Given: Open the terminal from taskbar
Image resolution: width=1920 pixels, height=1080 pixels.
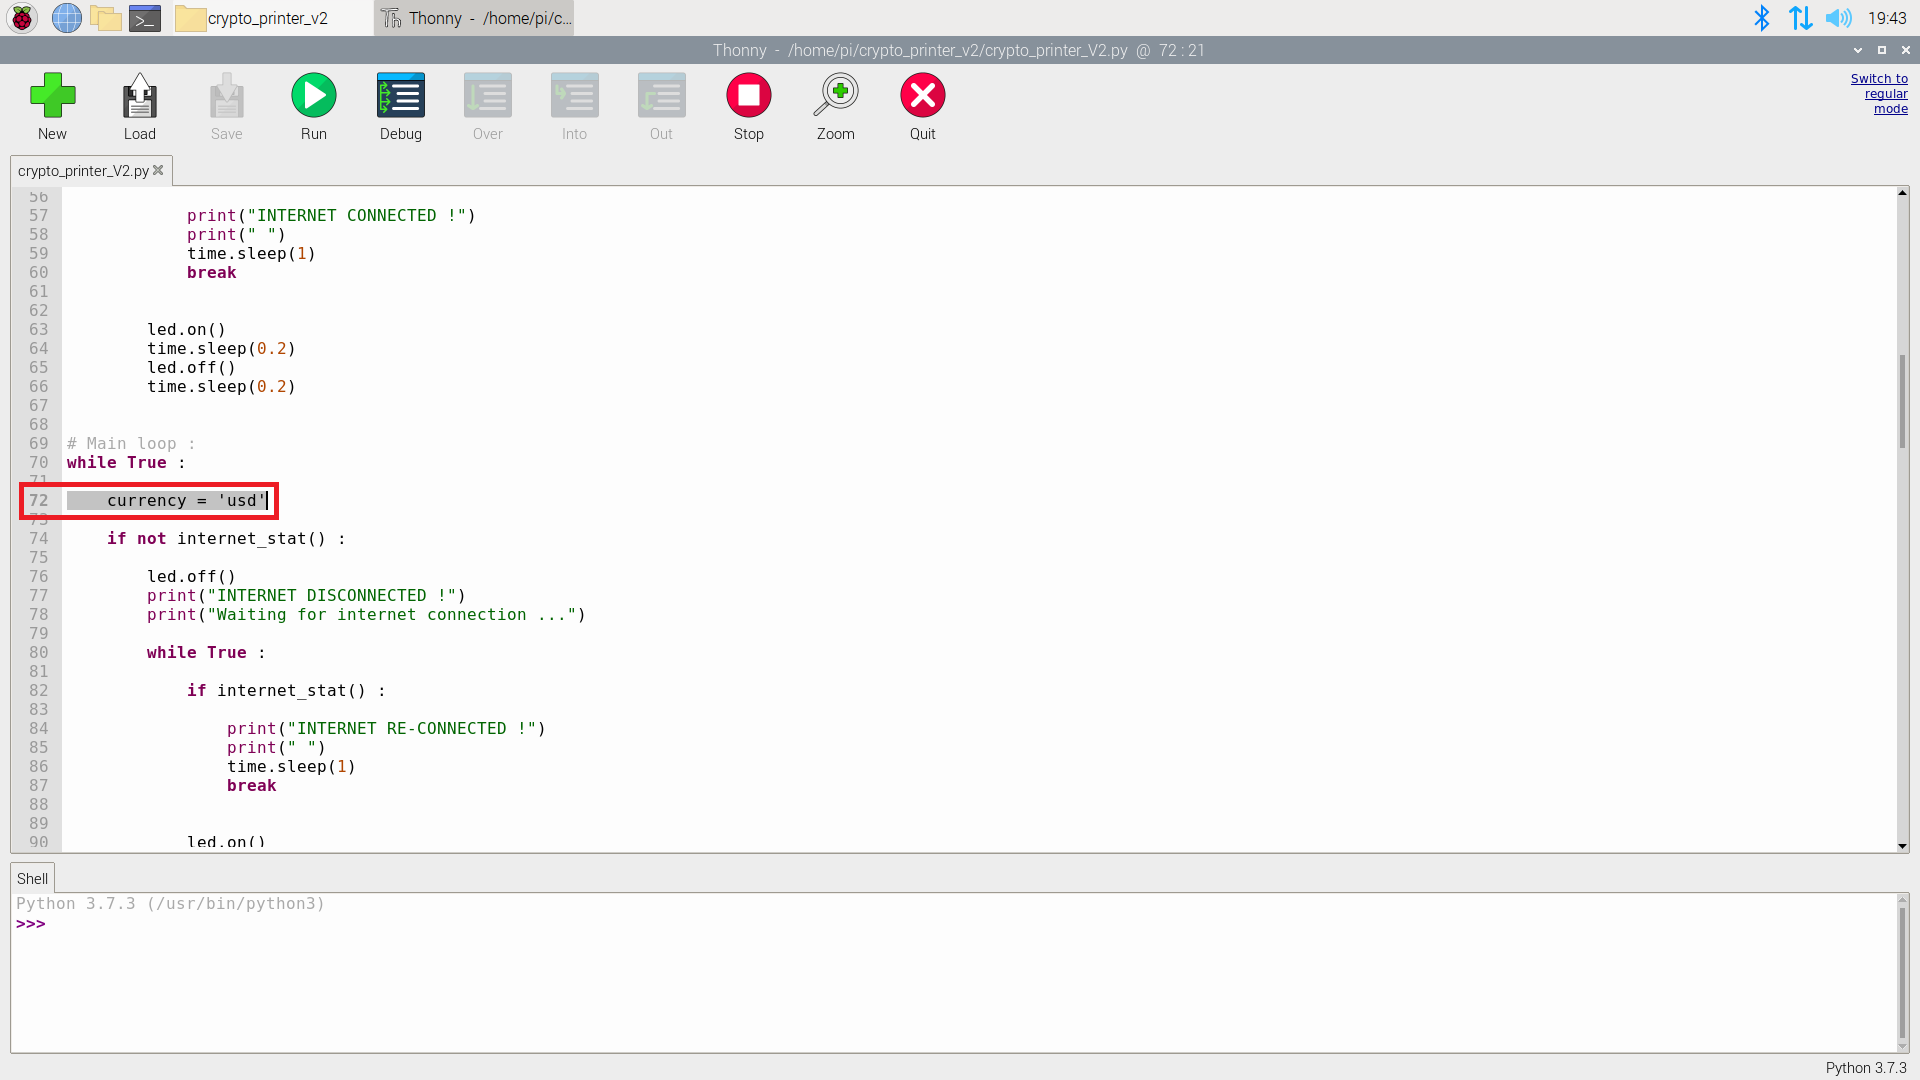Looking at the screenshot, I should point(145,18).
